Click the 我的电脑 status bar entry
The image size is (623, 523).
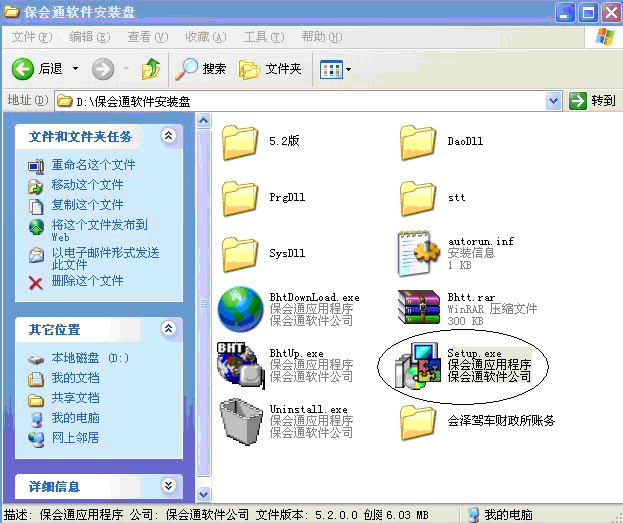point(500,515)
